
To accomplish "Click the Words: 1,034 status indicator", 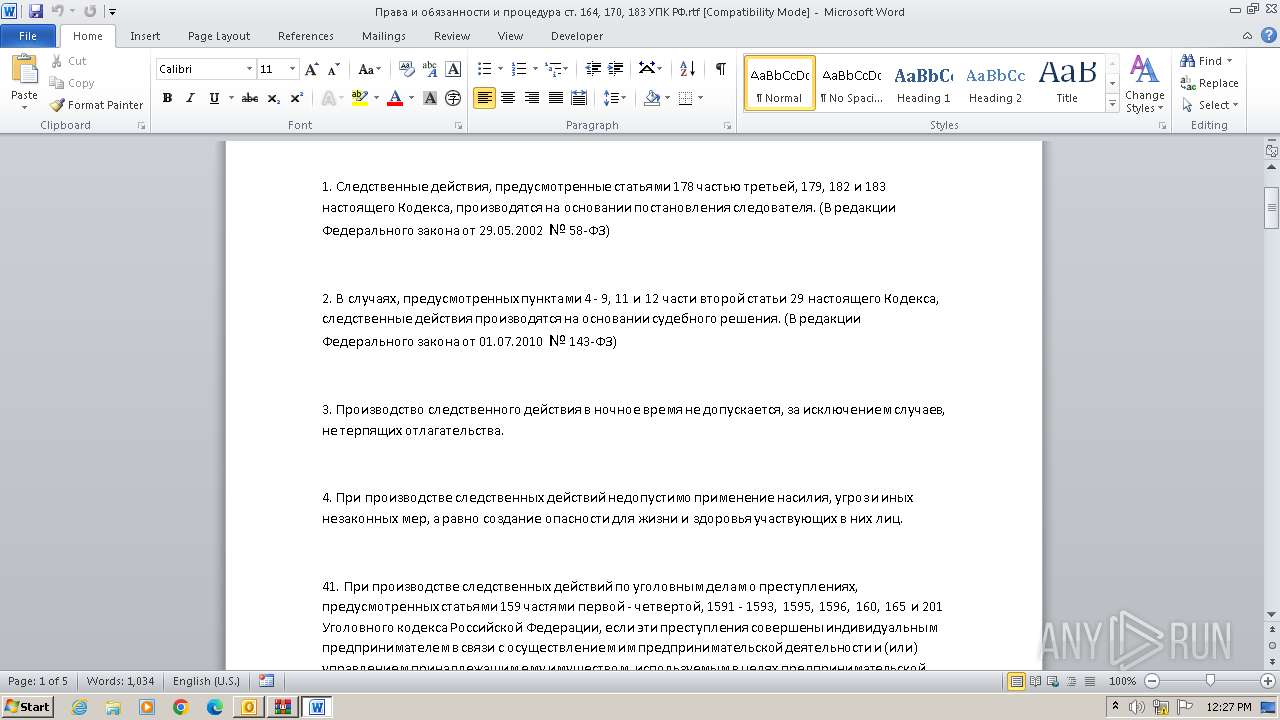I will pyautogui.click(x=120, y=681).
